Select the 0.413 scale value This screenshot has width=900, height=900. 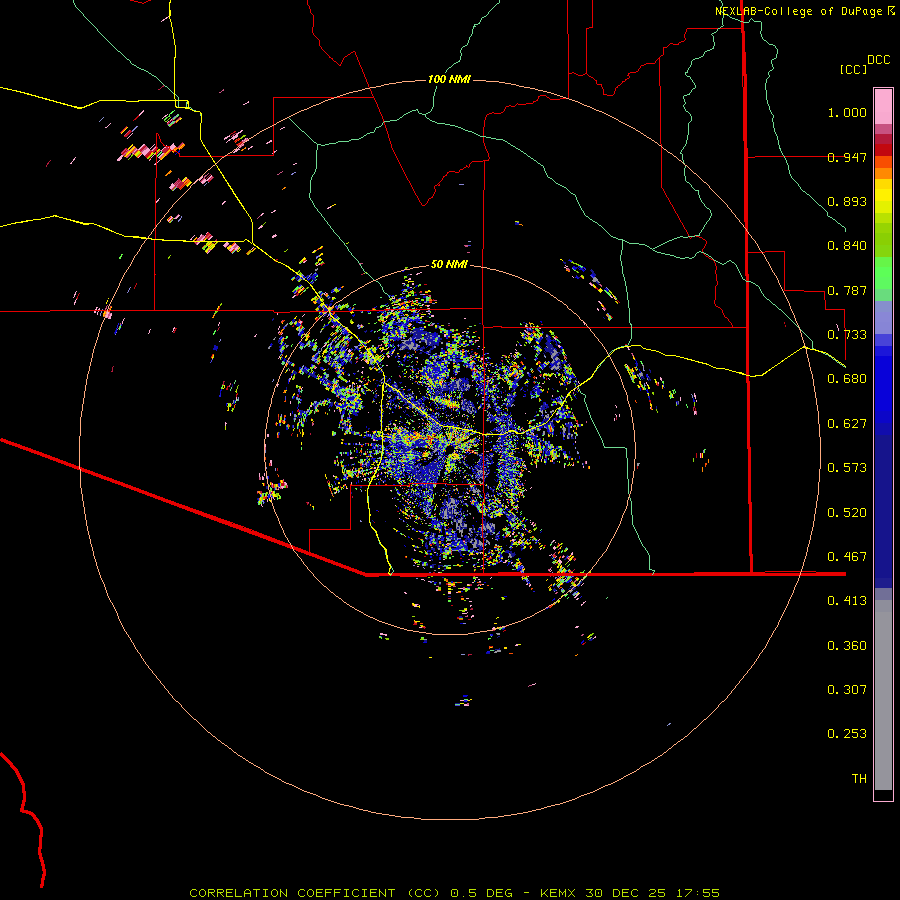click(x=847, y=601)
